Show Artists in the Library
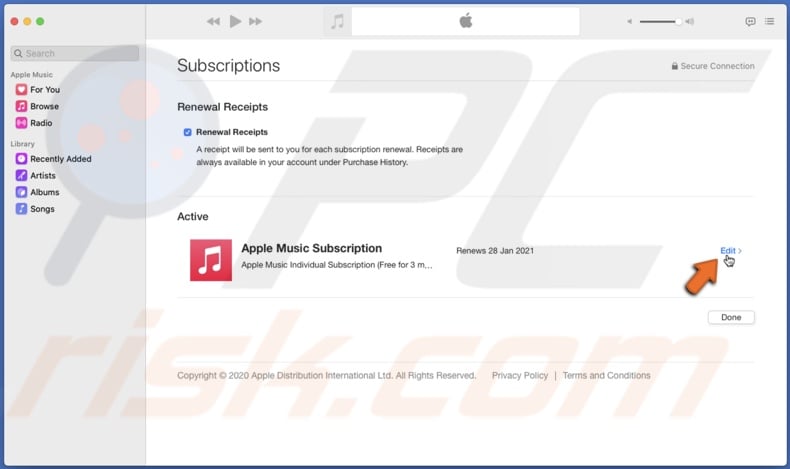The image size is (790, 469). 43,176
